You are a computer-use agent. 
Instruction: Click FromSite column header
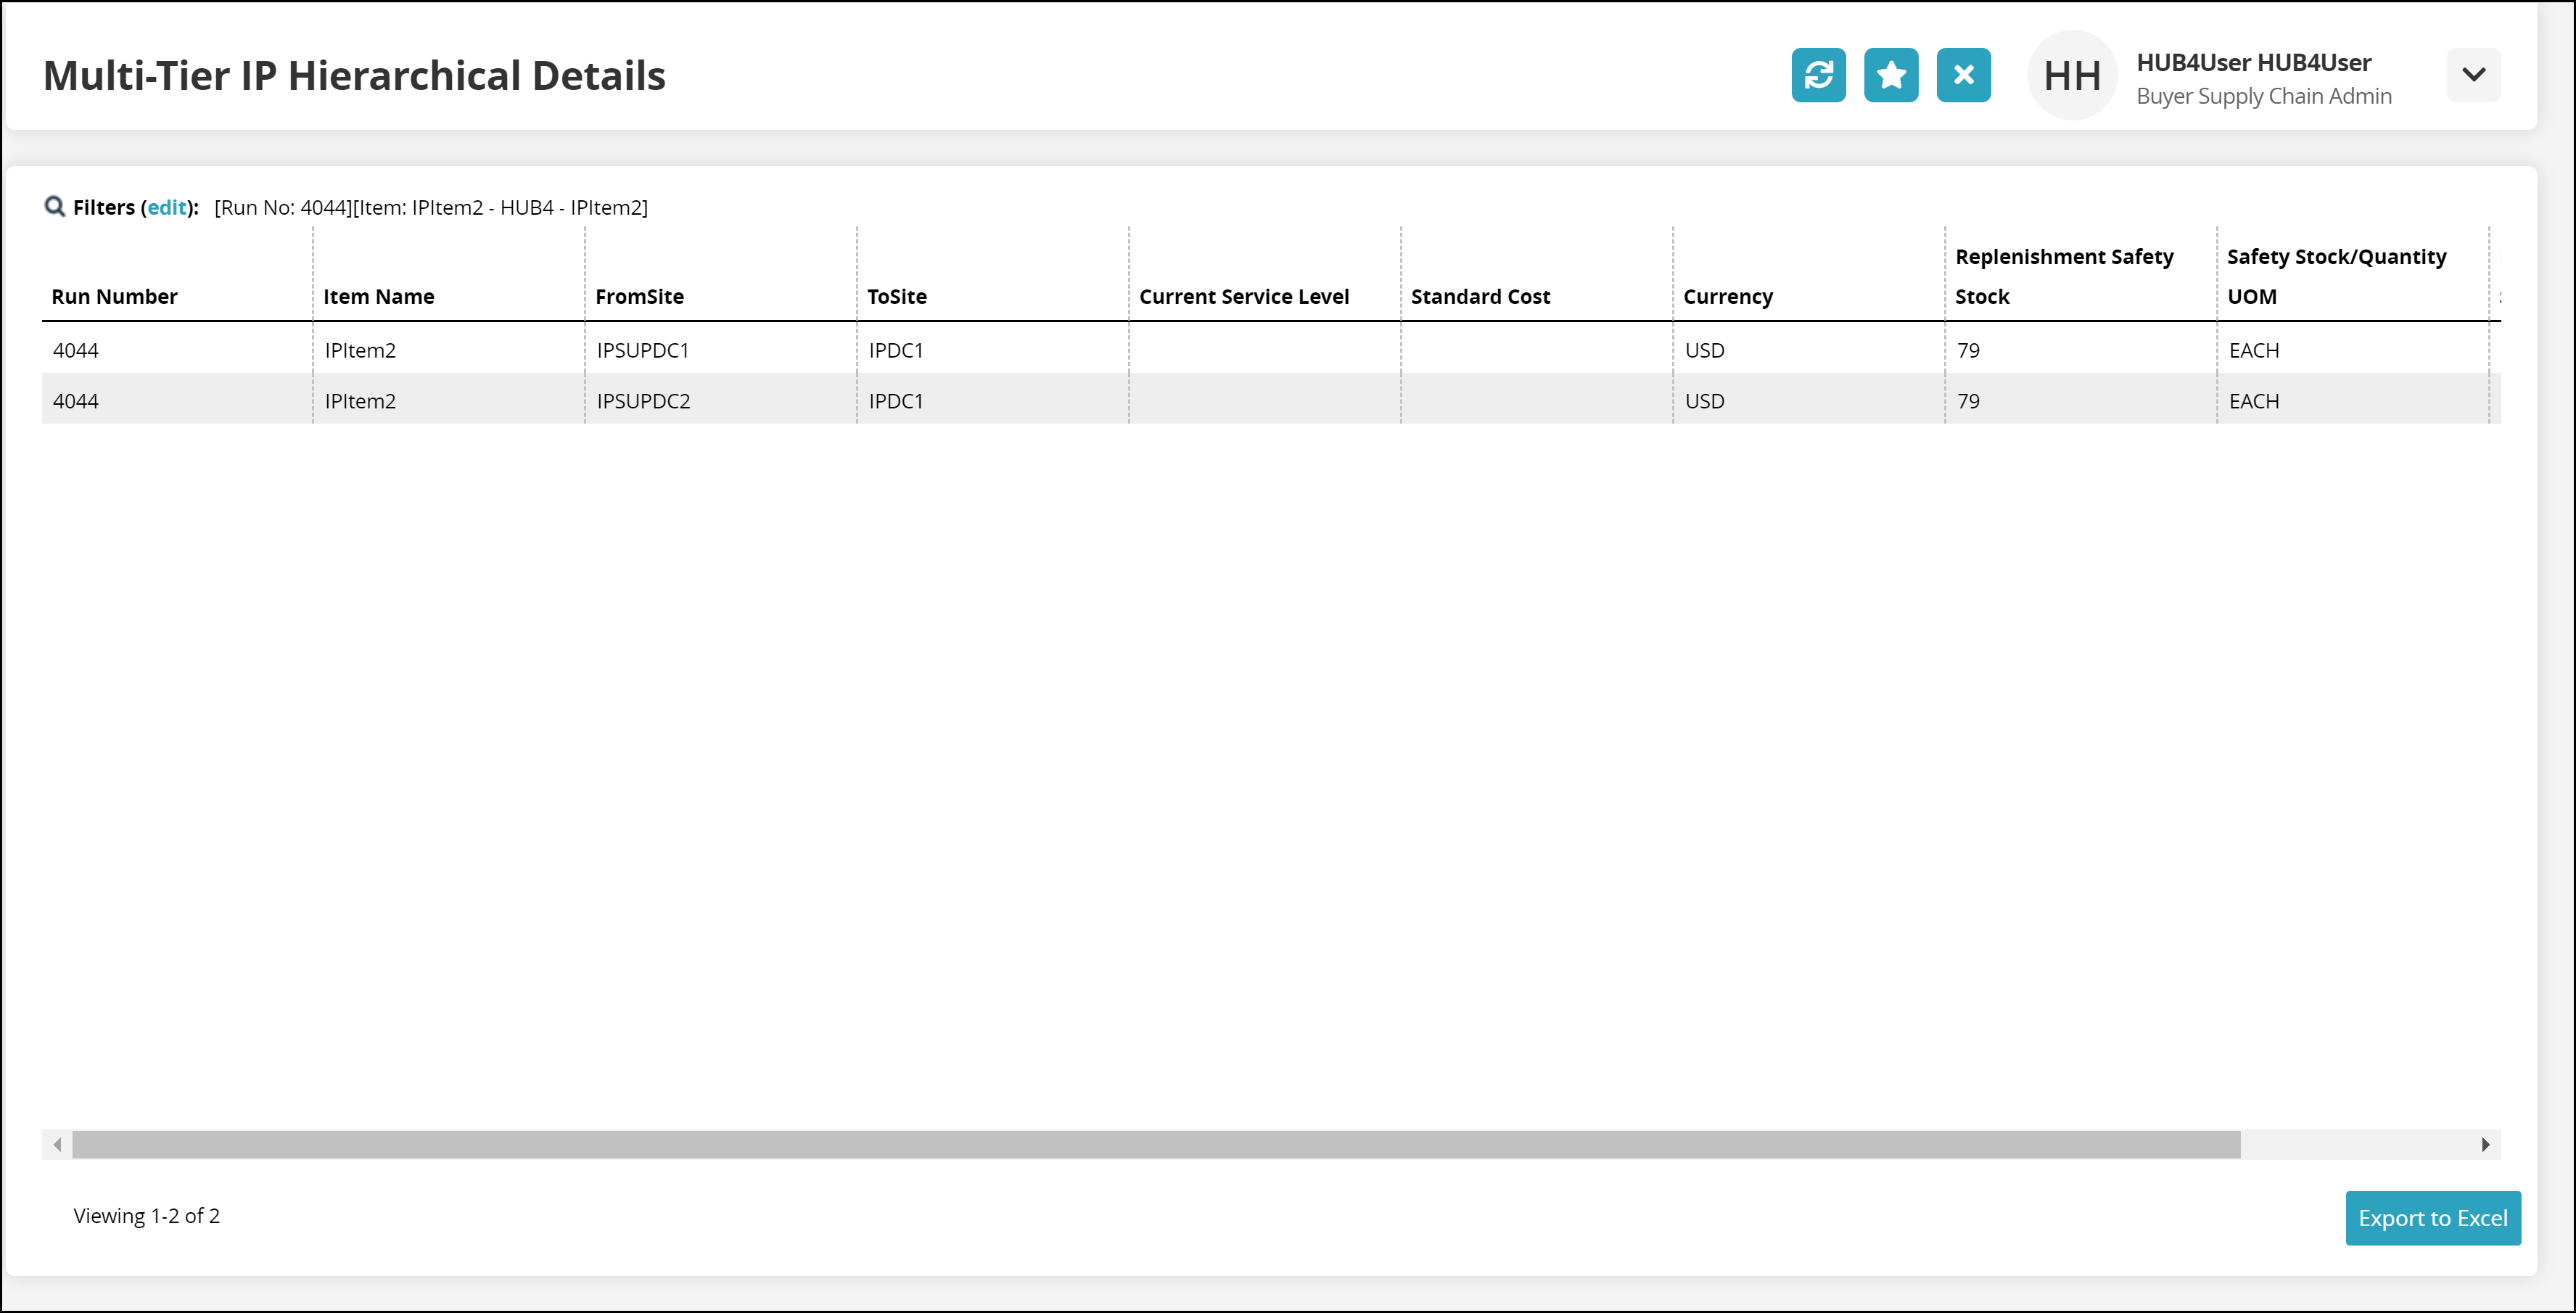coord(639,296)
